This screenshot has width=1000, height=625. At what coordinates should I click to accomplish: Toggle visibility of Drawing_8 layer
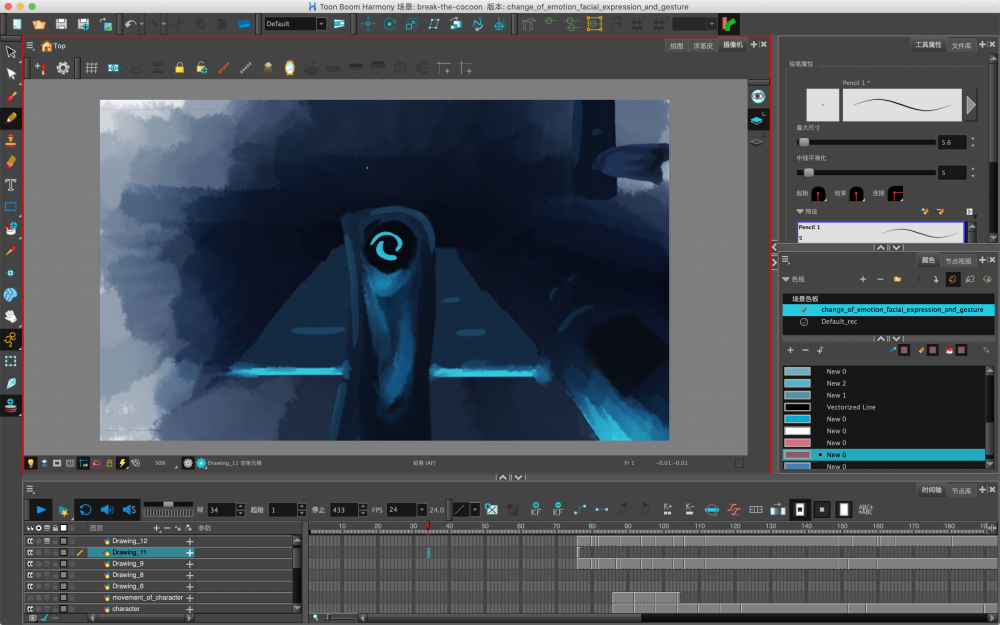(29, 575)
